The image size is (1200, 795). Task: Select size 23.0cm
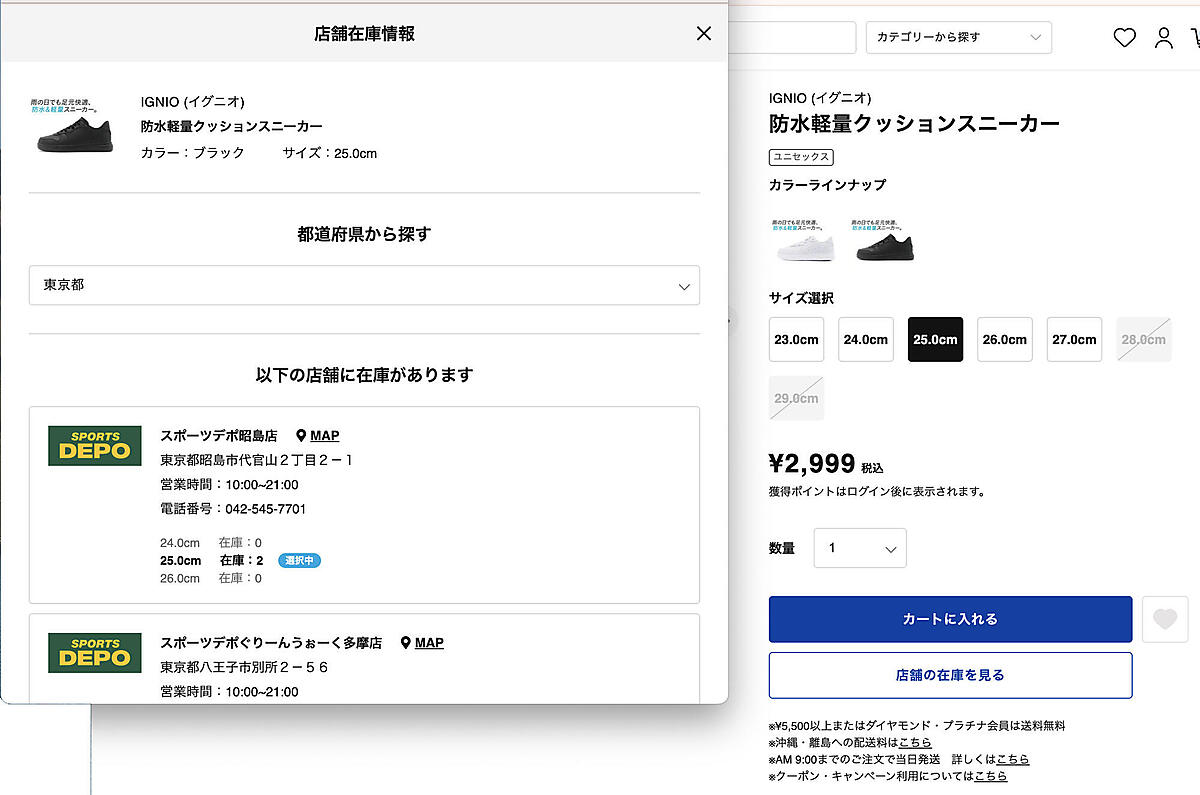796,339
